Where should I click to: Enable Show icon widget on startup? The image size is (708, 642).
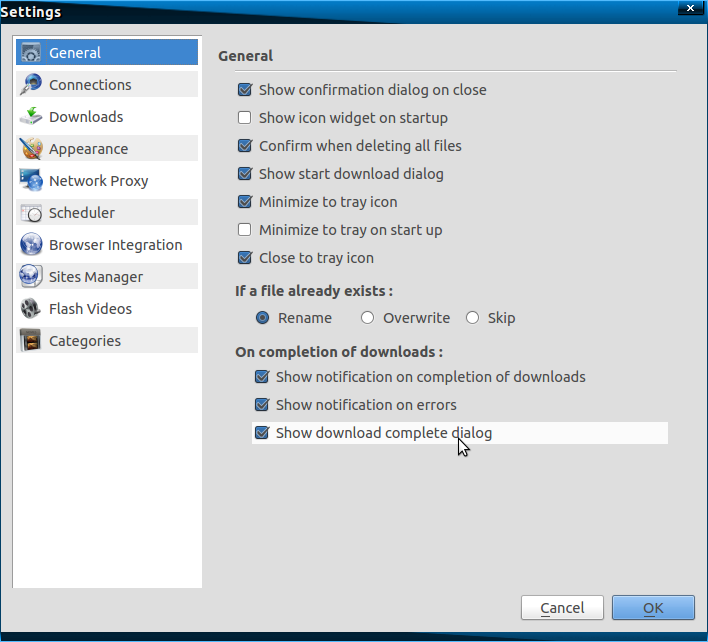coord(245,118)
